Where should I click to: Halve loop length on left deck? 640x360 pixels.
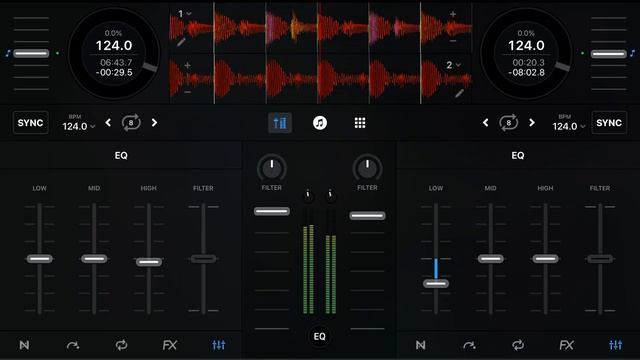pyautogui.click(x=108, y=122)
